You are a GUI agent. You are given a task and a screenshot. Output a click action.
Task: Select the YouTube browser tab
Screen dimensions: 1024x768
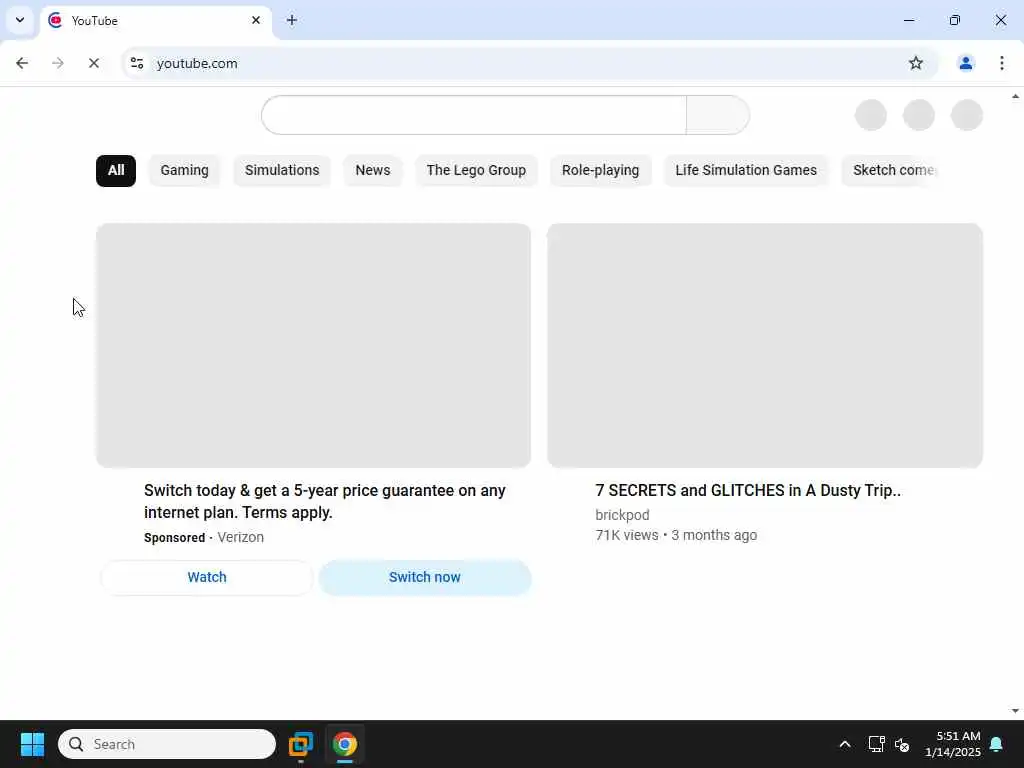click(x=155, y=20)
